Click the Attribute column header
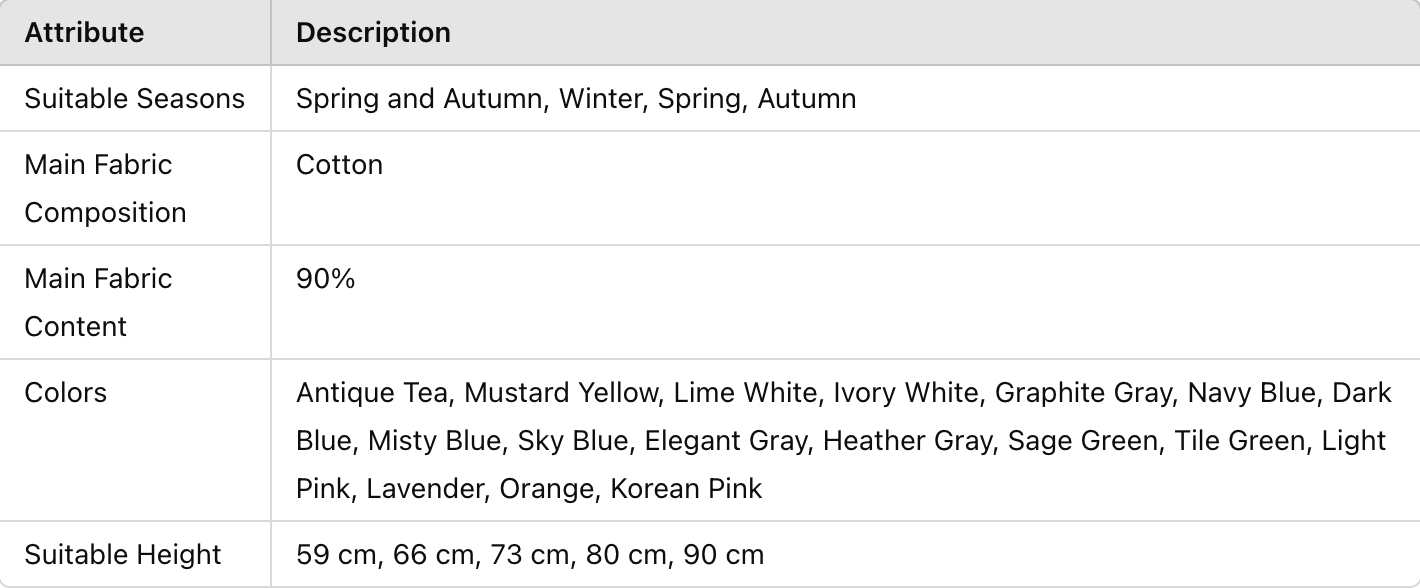 84,33
